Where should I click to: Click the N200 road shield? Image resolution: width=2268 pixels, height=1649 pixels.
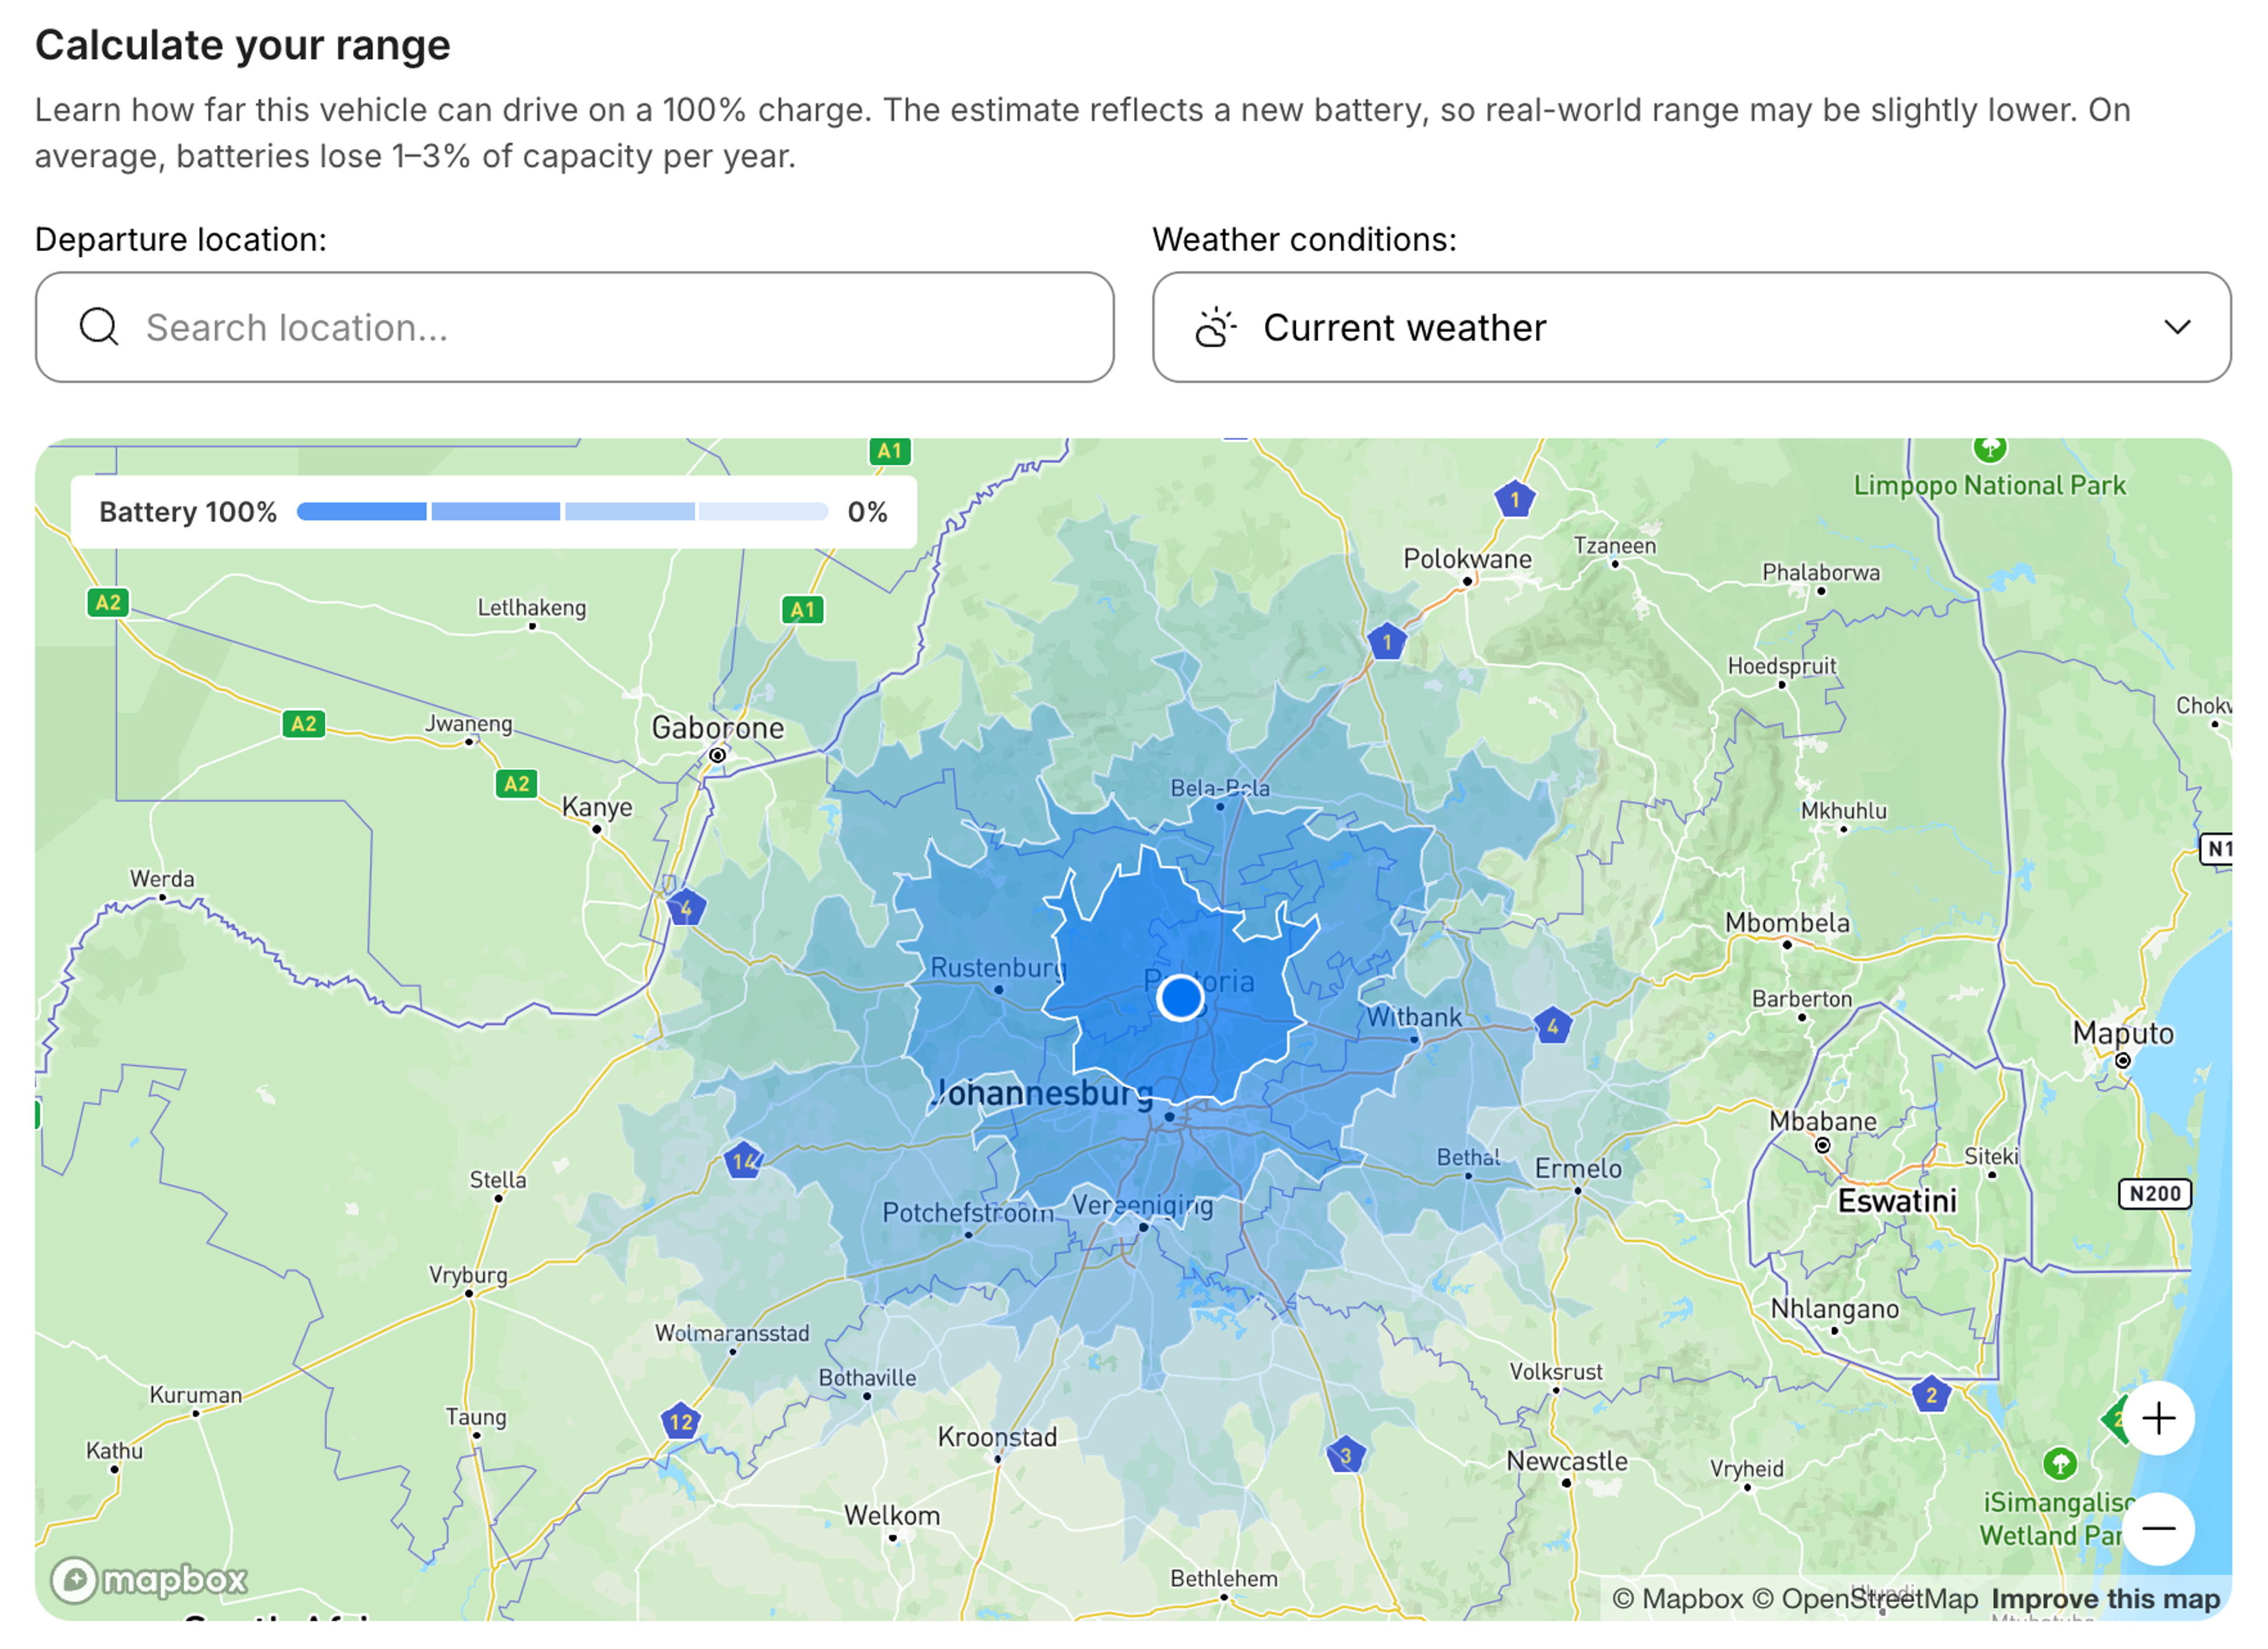pos(2154,1193)
